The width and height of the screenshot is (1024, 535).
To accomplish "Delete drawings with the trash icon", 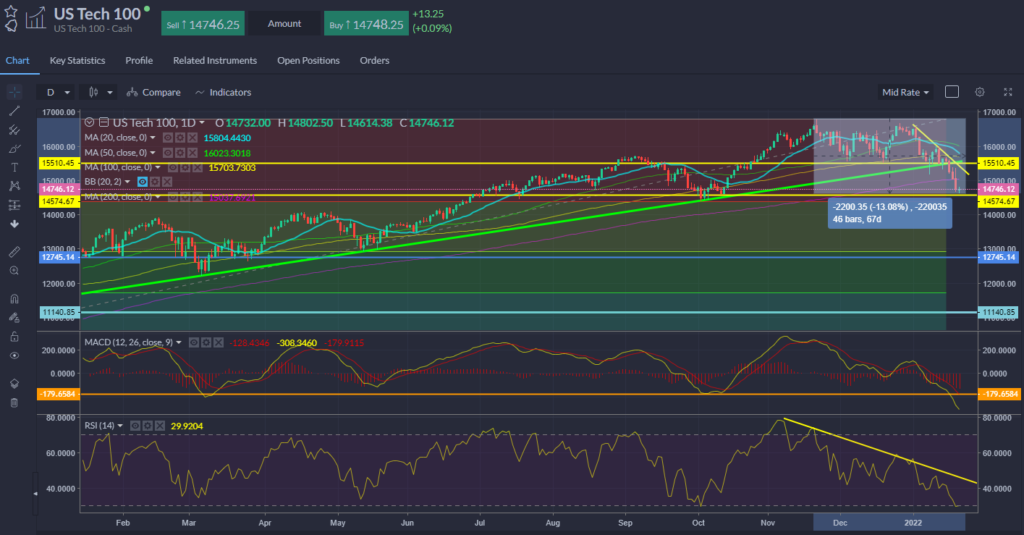I will (14, 403).
